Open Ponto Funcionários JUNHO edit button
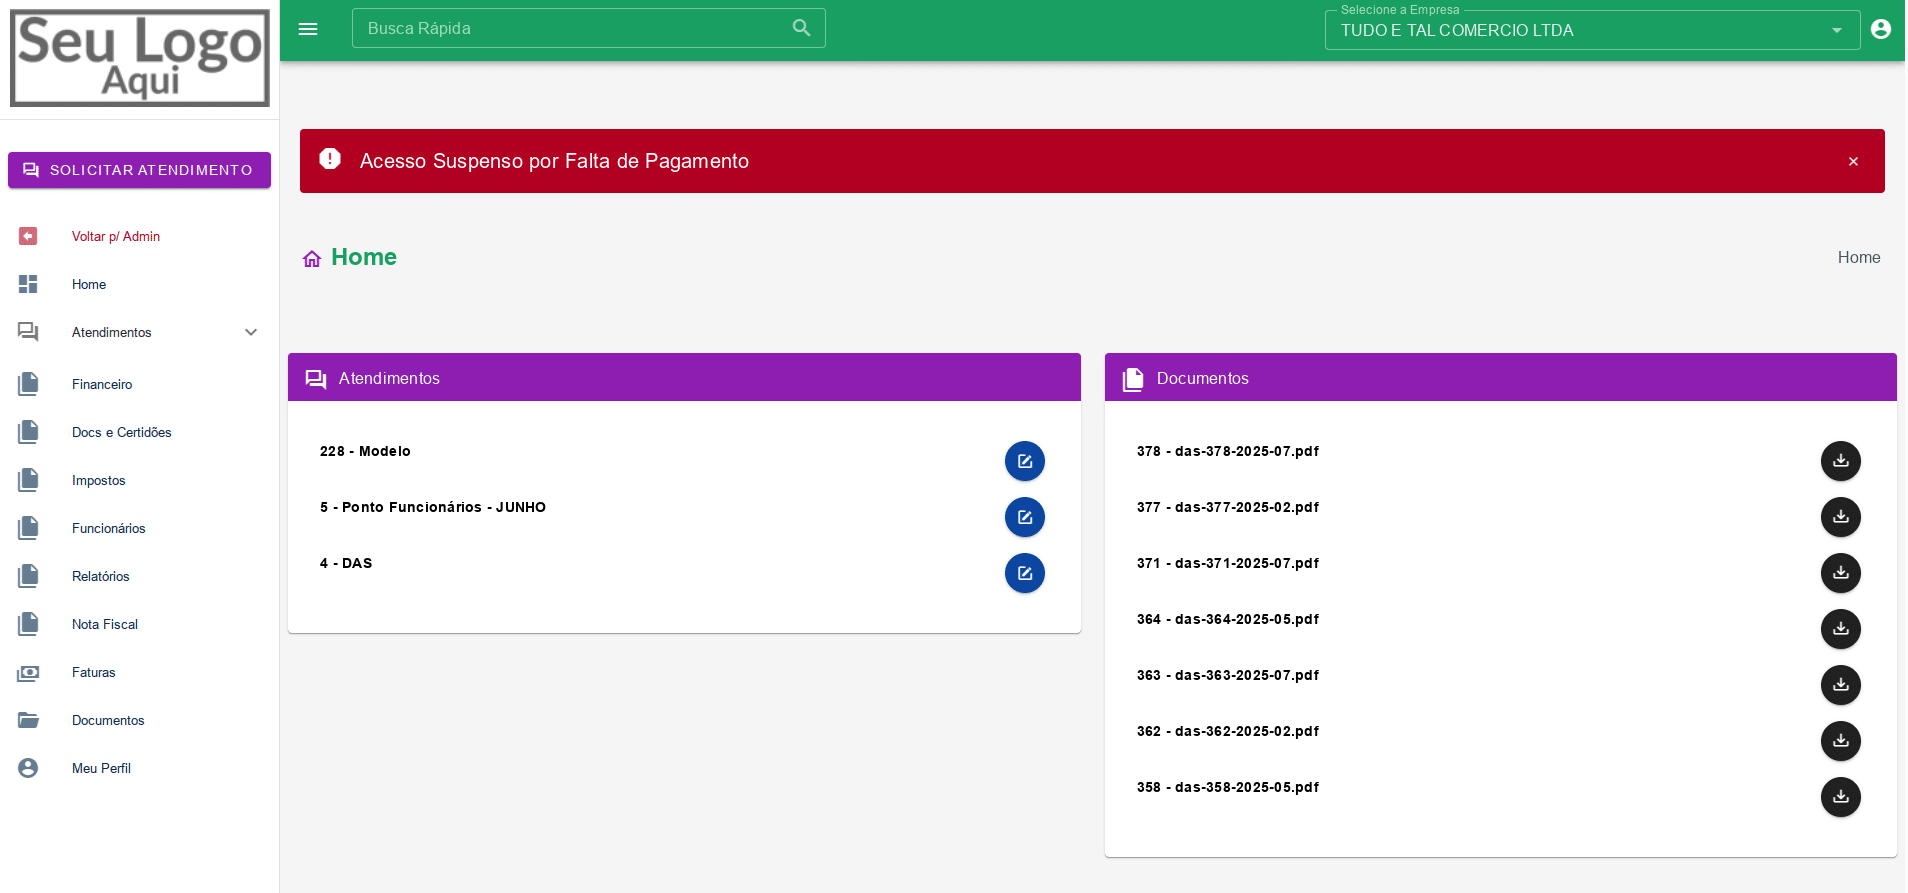This screenshot has height=893, width=1908. tap(1024, 517)
